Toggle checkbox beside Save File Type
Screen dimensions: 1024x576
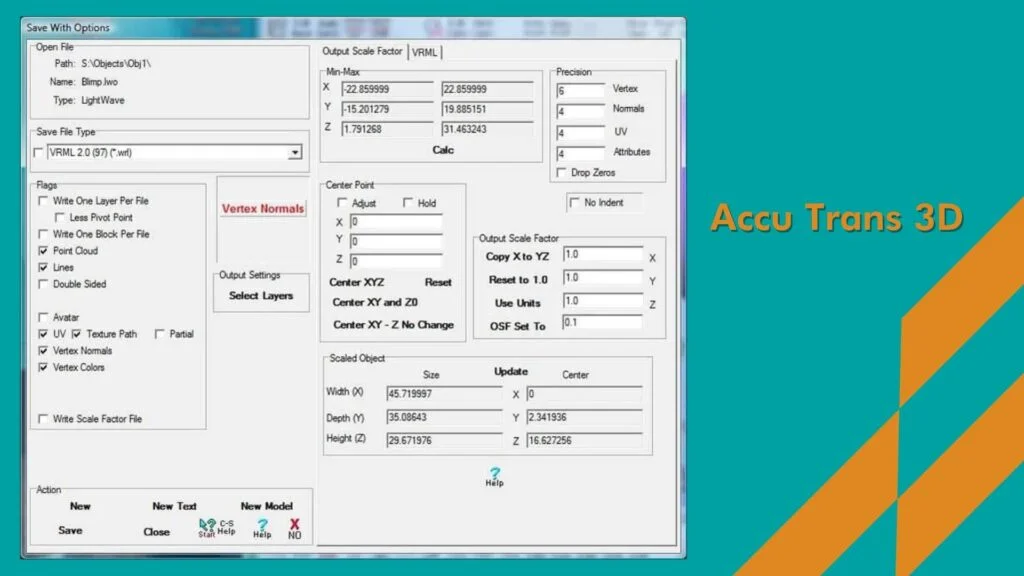tap(38, 152)
